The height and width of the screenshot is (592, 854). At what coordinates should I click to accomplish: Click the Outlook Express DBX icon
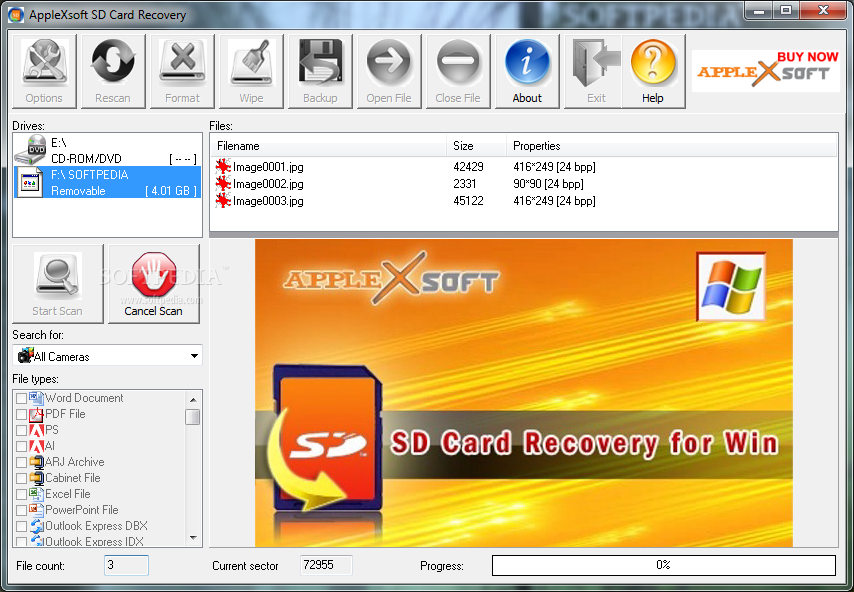tap(36, 526)
